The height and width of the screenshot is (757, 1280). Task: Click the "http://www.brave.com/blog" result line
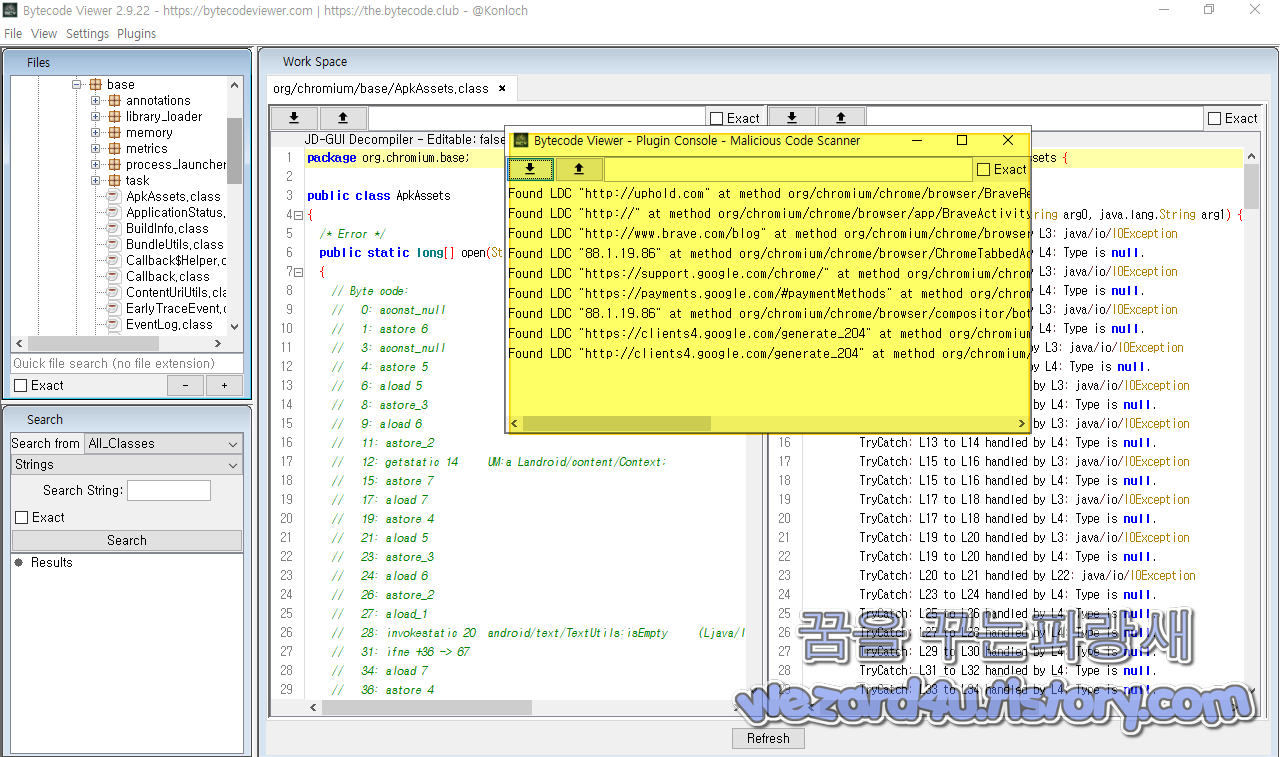[x=769, y=233]
